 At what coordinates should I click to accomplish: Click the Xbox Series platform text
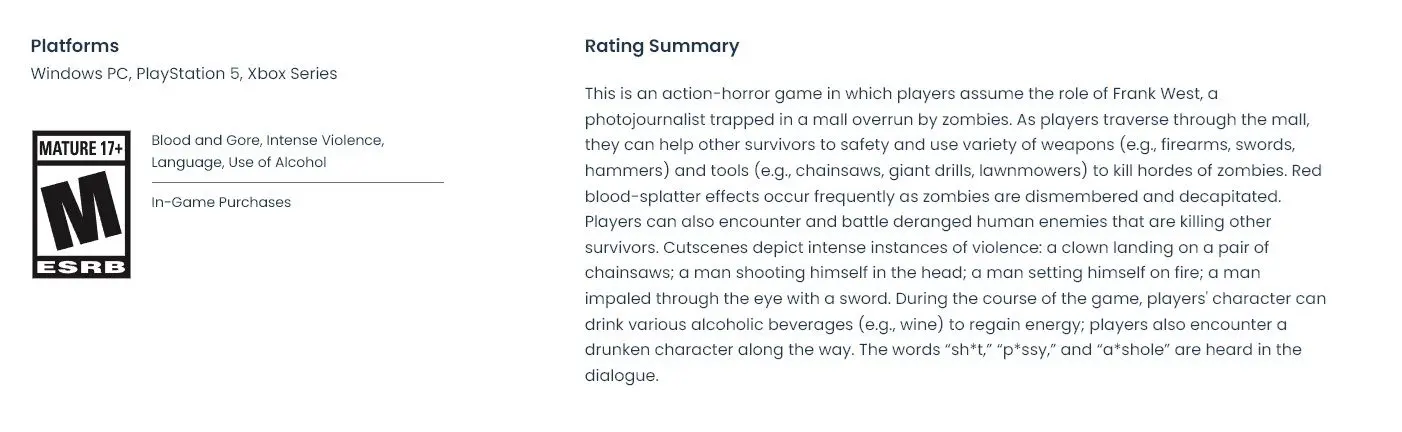pyautogui.click(x=292, y=74)
